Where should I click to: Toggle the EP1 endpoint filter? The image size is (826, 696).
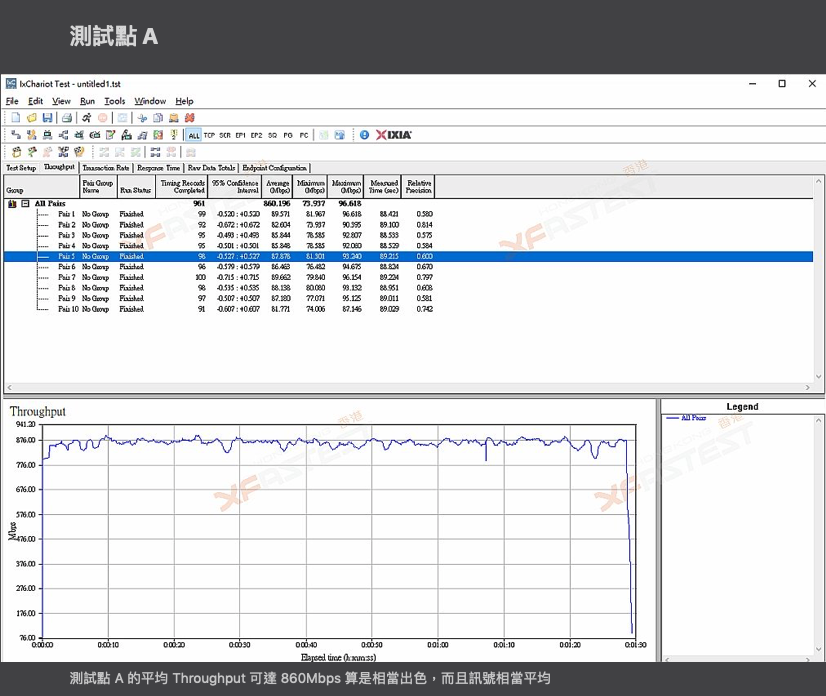point(241,135)
